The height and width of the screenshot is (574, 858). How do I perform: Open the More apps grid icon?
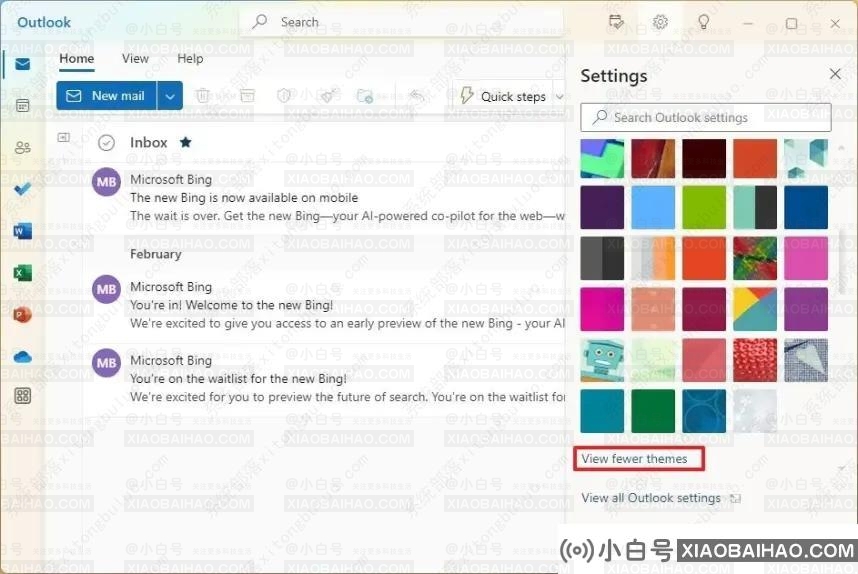[22, 396]
